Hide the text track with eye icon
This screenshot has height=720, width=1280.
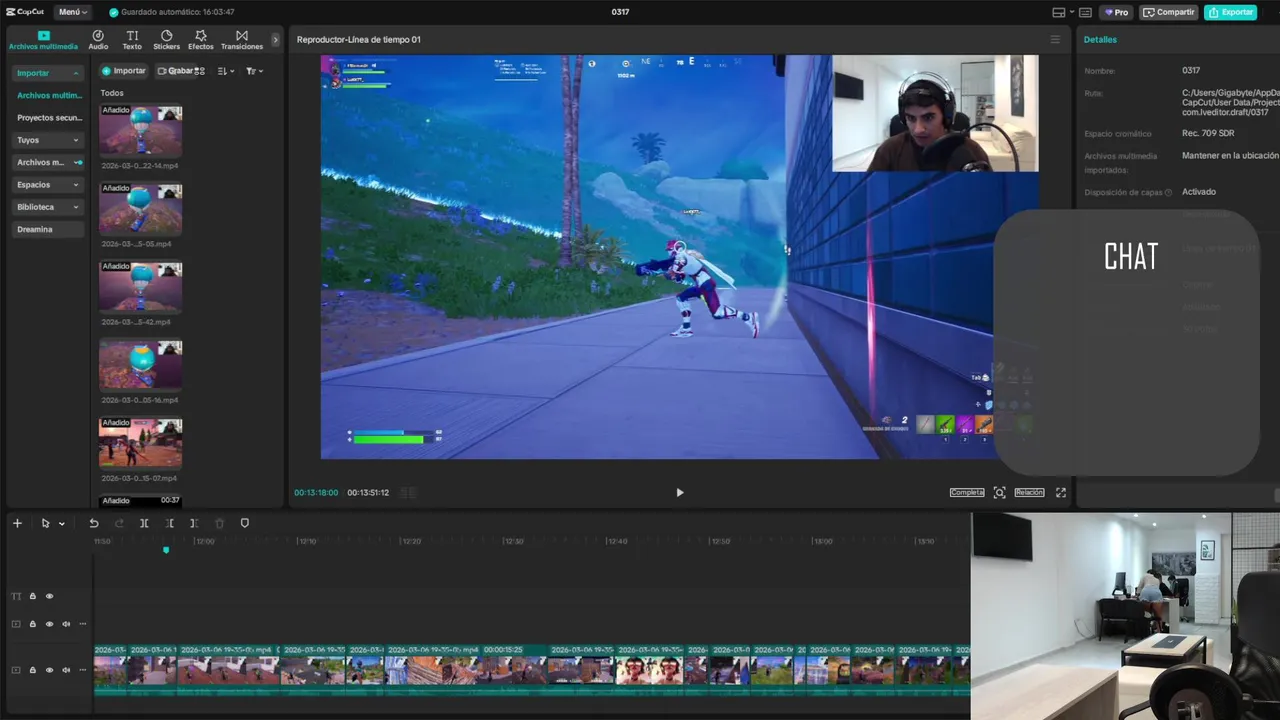(x=49, y=596)
